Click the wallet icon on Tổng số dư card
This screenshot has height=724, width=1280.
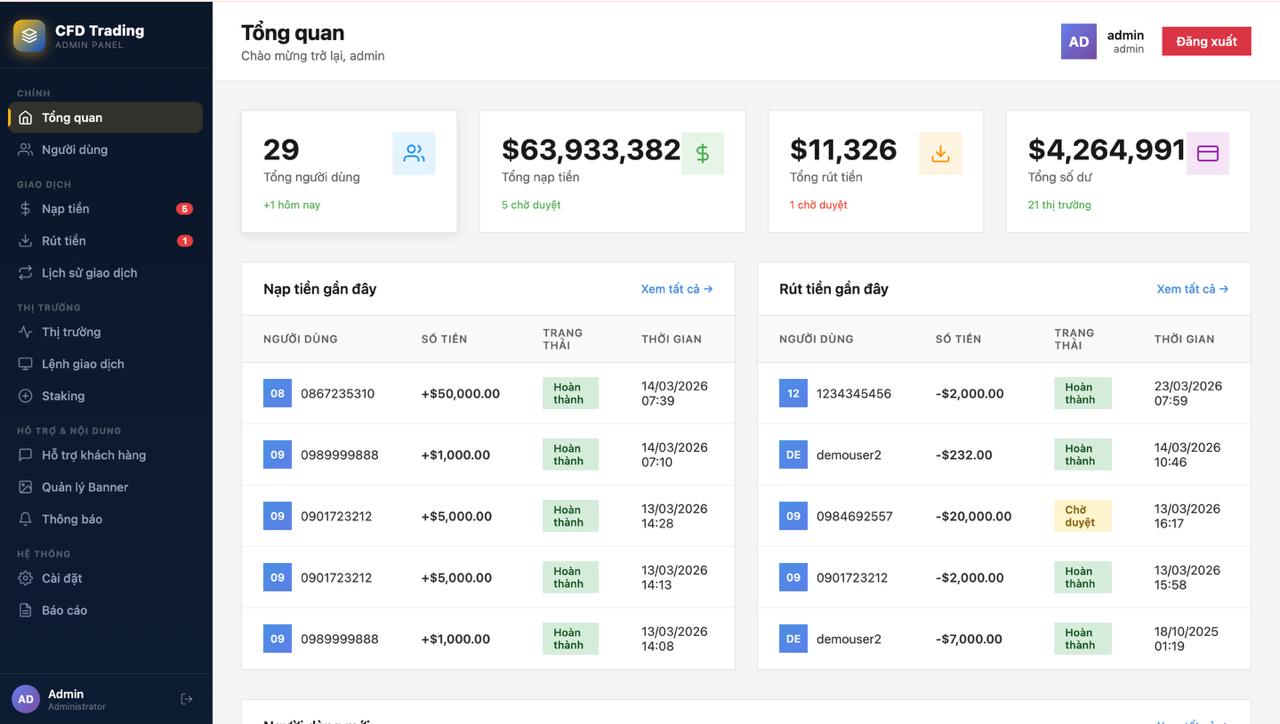1208,151
